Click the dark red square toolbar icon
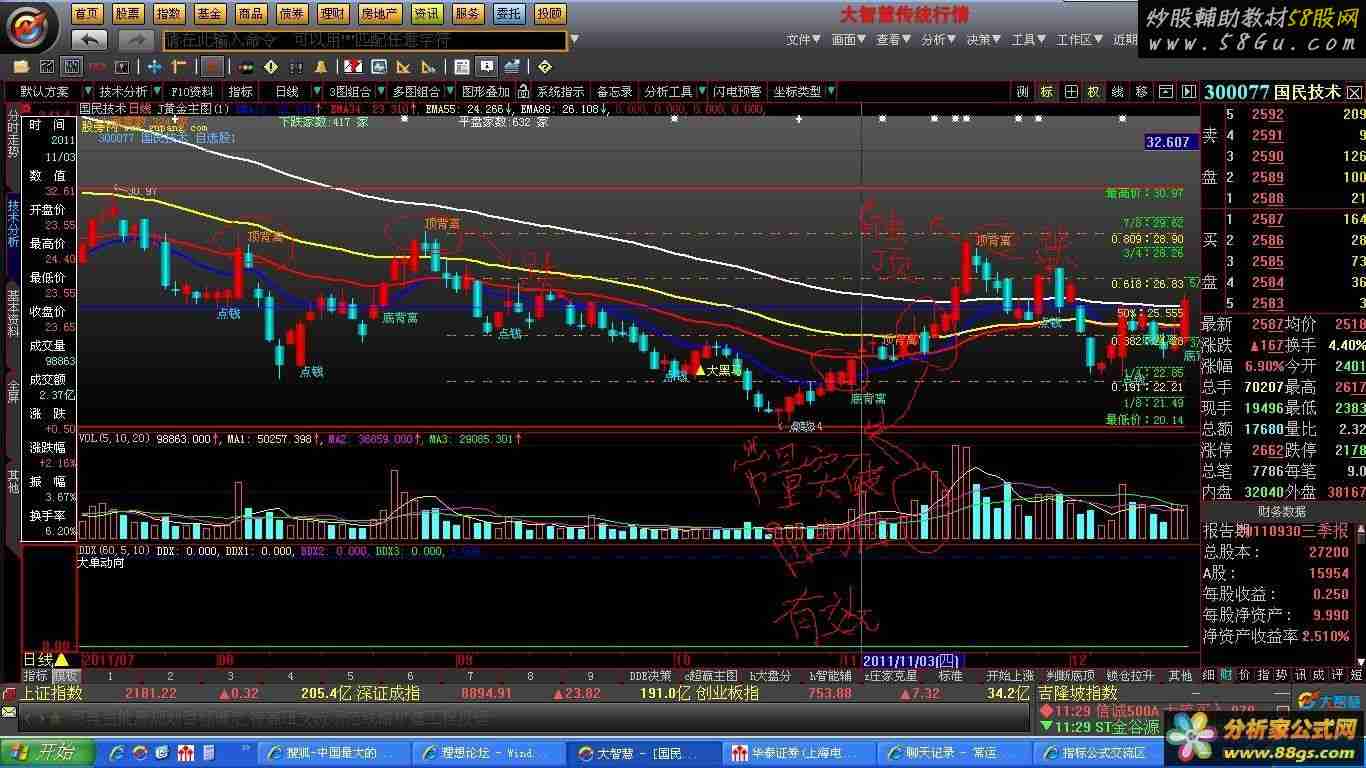The image size is (1366, 768). 212,67
